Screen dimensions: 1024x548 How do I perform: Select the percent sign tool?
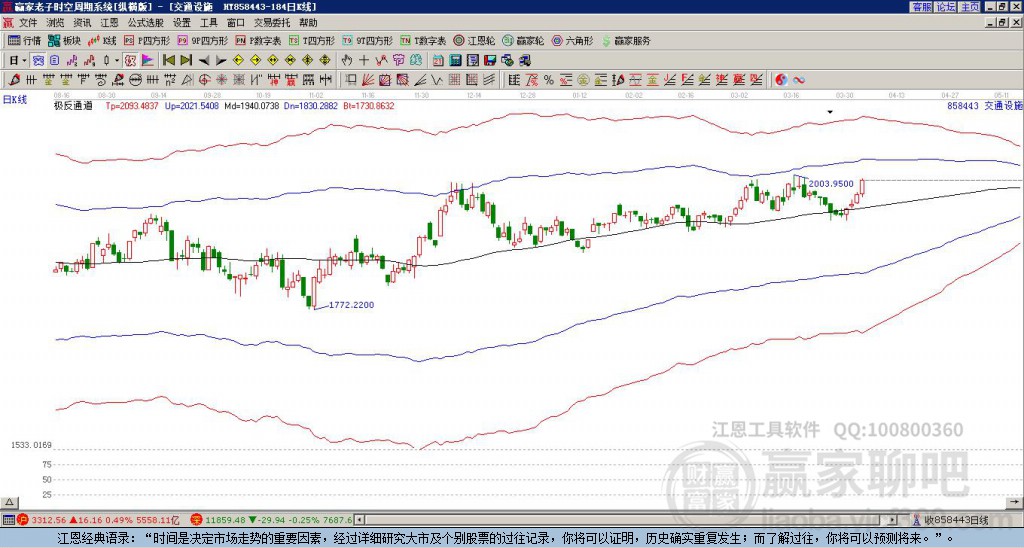(549, 80)
